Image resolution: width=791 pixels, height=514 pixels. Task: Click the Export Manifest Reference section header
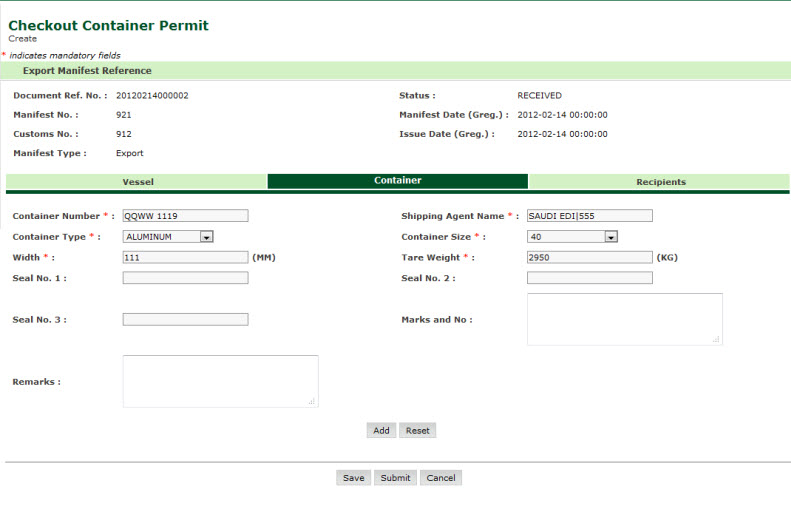point(87,71)
